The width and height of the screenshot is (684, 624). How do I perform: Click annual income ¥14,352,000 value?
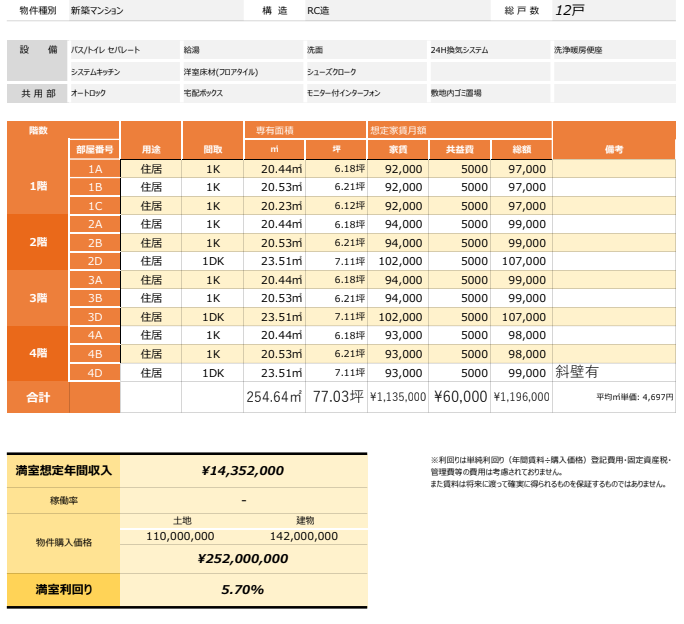pos(243,471)
